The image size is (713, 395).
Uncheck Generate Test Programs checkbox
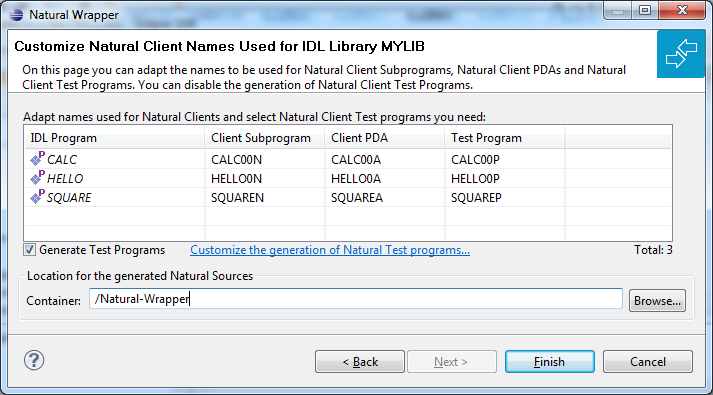point(30,250)
